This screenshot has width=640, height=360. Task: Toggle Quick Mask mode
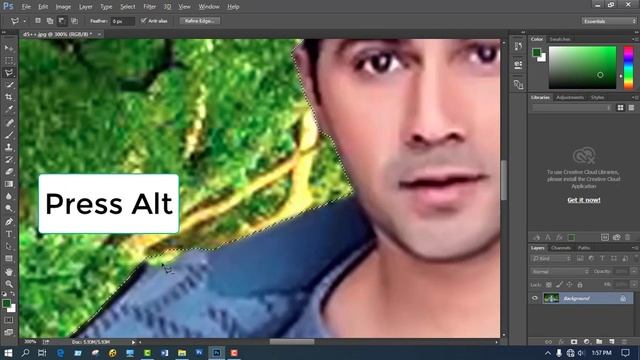[x=9, y=320]
